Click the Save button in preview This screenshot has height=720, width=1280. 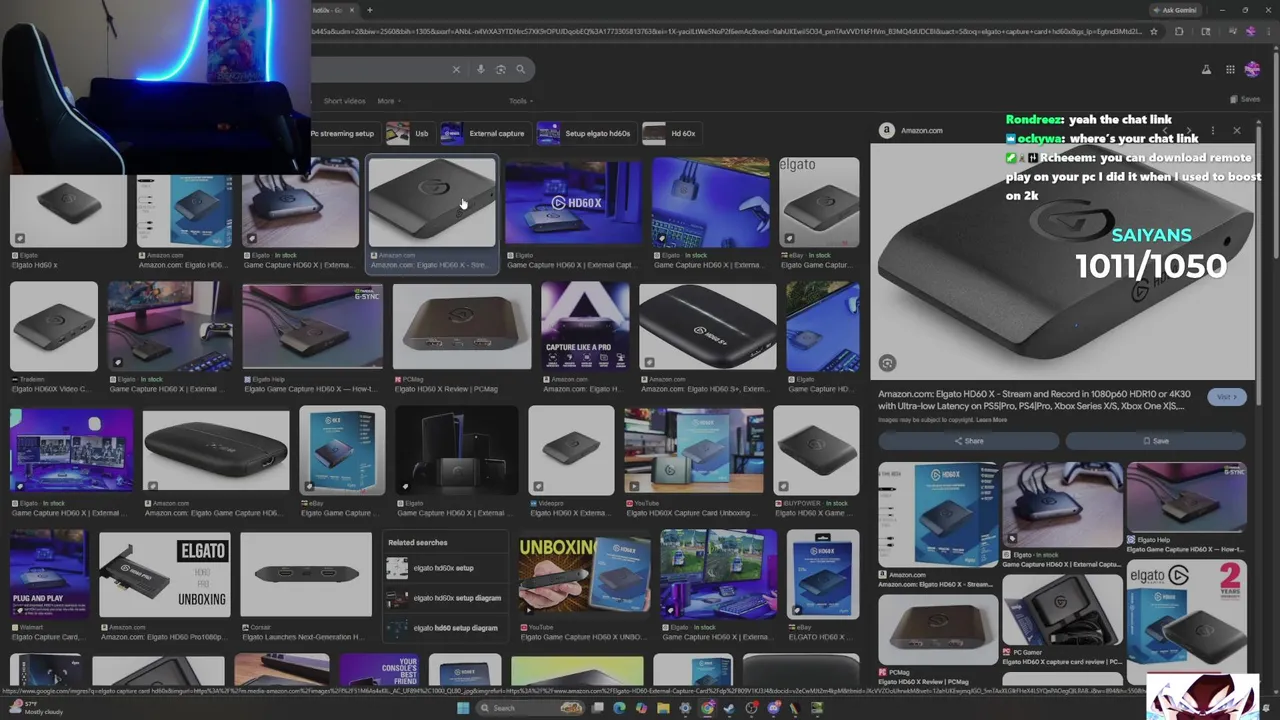coord(1155,441)
